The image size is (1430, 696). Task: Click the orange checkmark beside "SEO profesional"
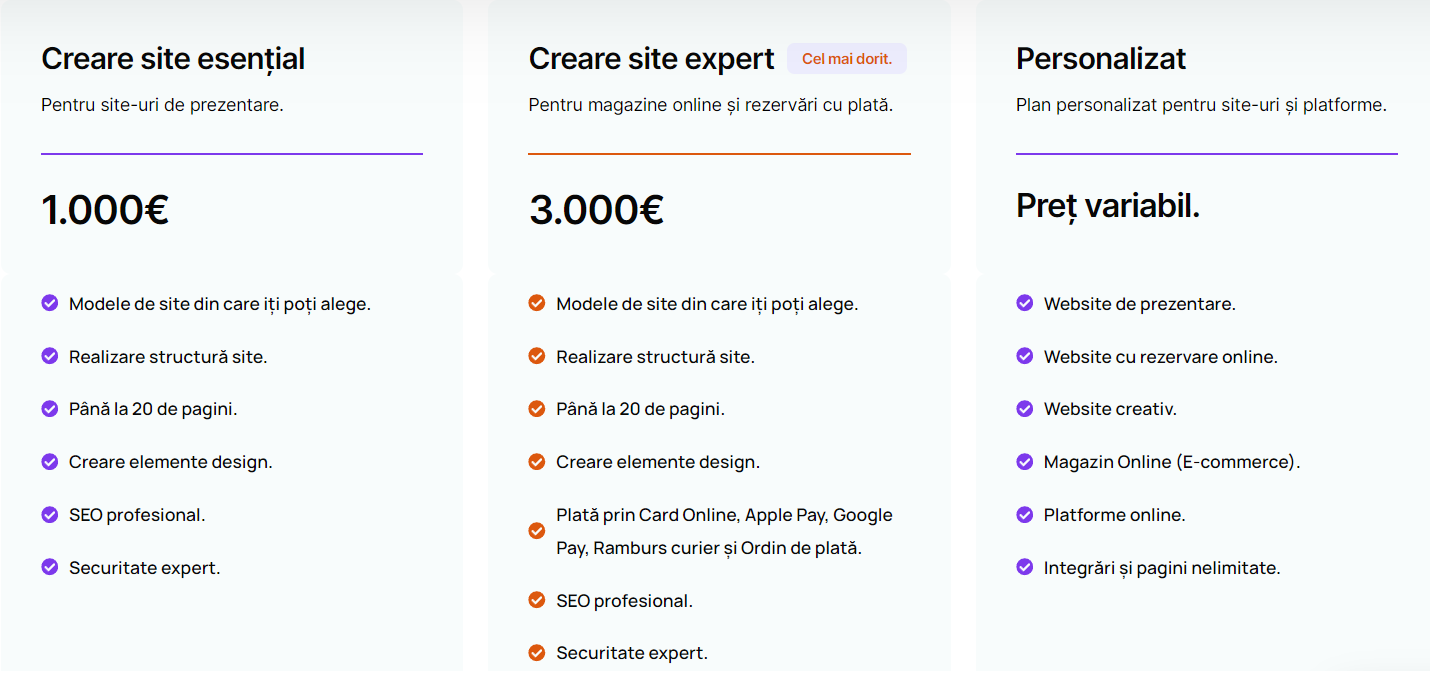click(537, 600)
